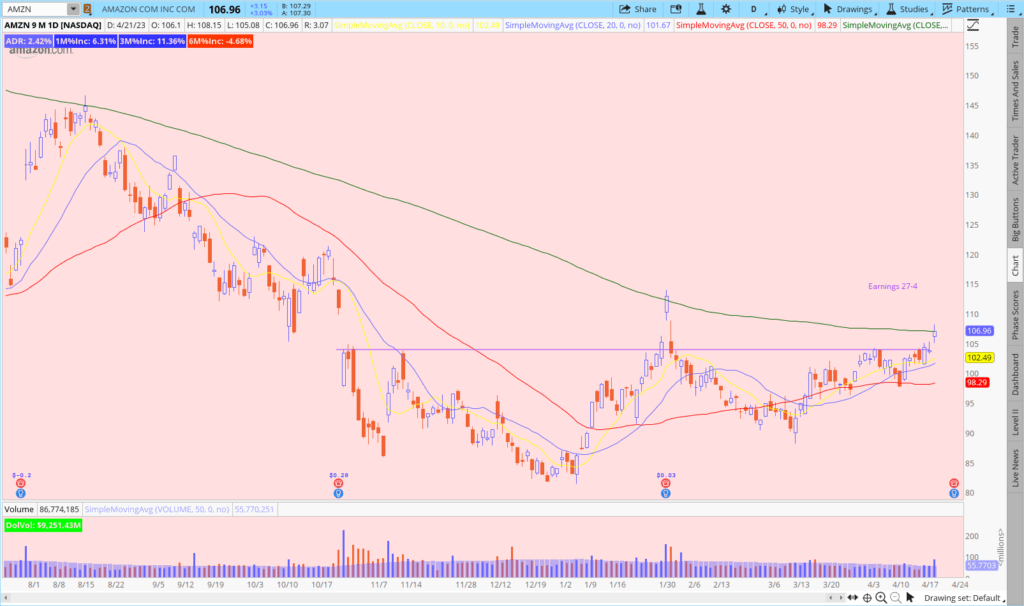This screenshot has width=1024, height=606.
Task: Click the horizontal expand arrows icon
Action: 853,598
